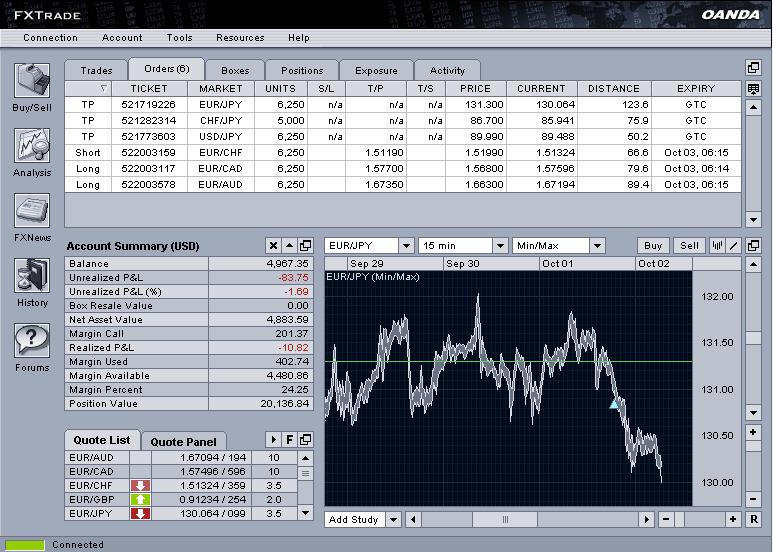Viewport: 773px width, 552px height.
Task: Click the Sell button above chart
Action: pos(690,246)
